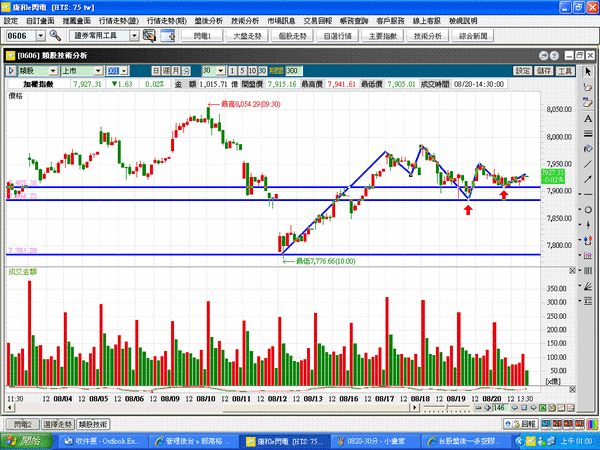Click the 大盤走勢 toolbar button
600x450 pixels.
(247, 36)
